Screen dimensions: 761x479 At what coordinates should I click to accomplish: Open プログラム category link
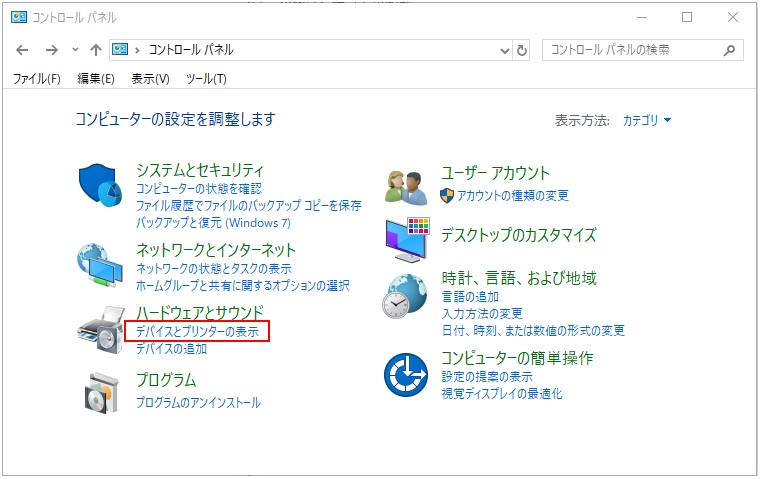166,380
